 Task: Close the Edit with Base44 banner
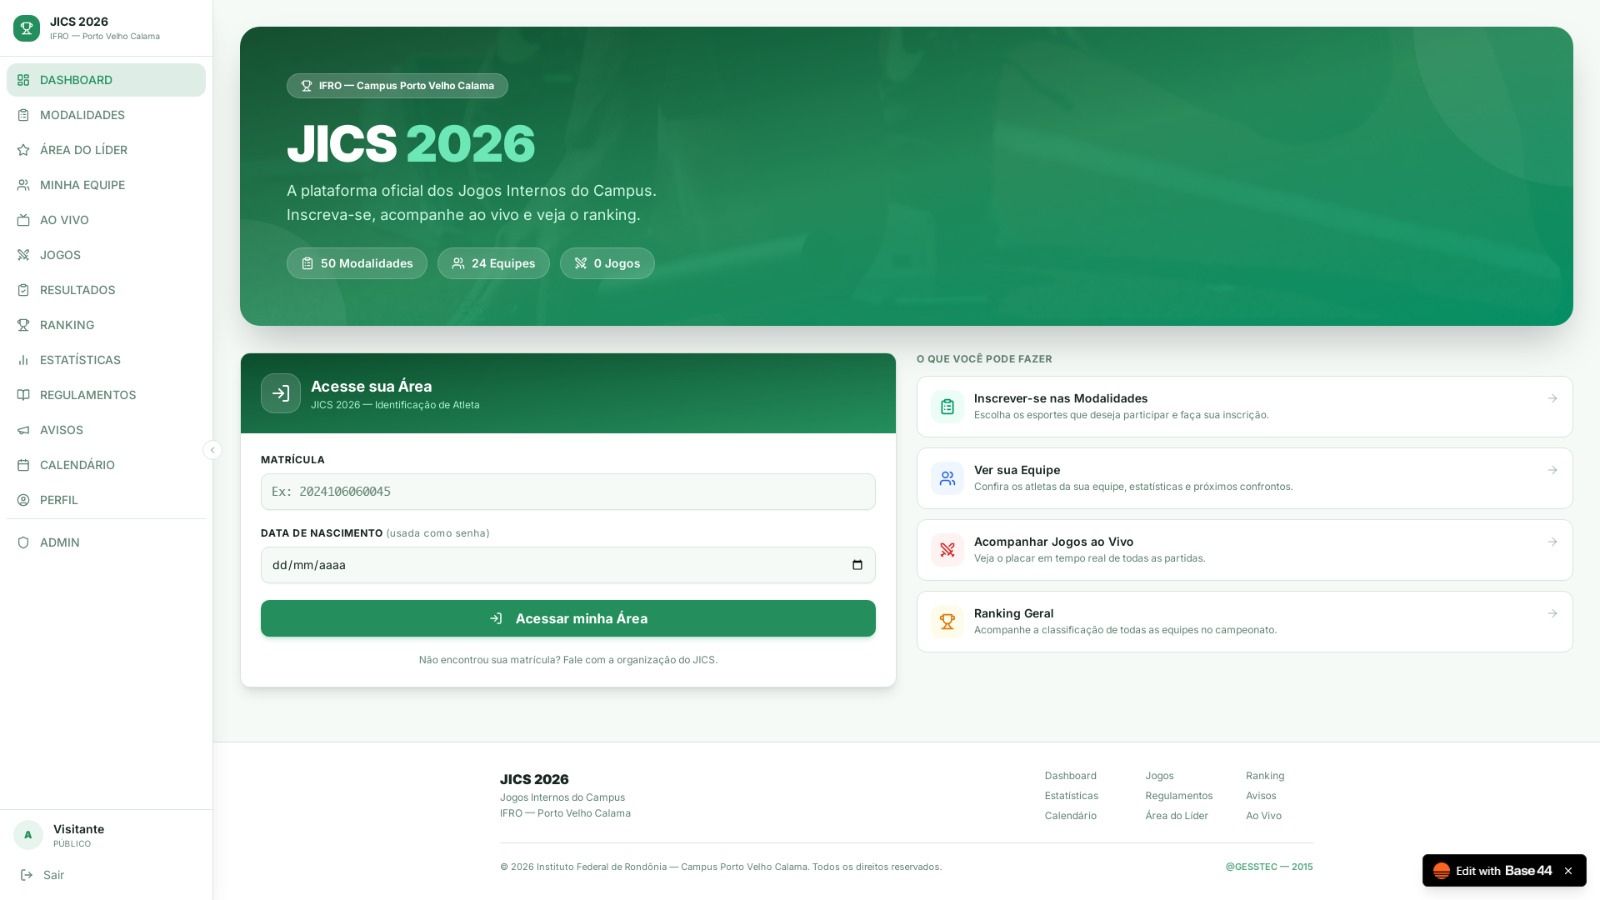click(x=1568, y=871)
